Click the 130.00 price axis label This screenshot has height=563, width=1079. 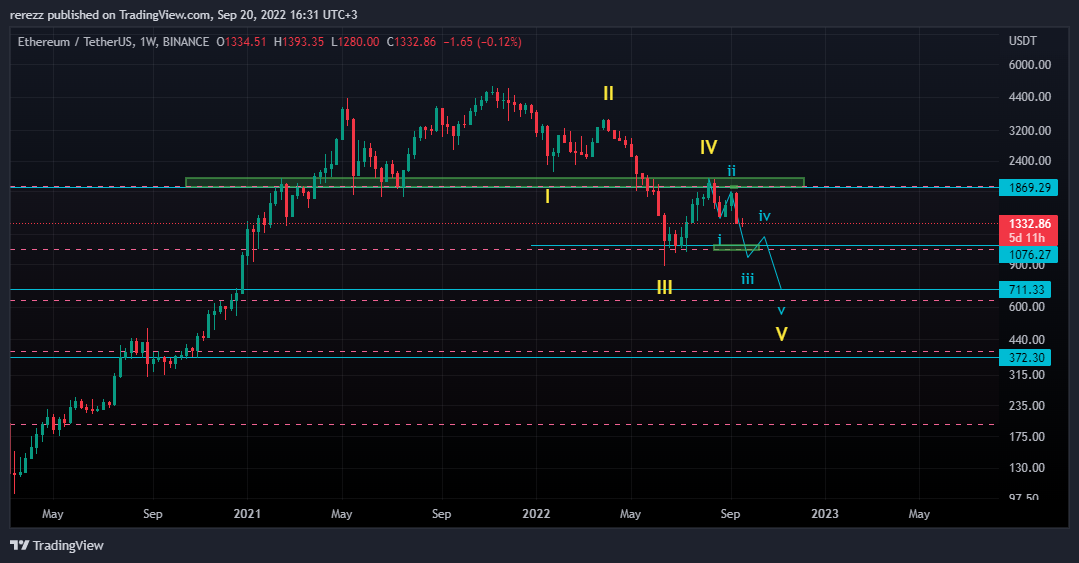coord(1026,468)
